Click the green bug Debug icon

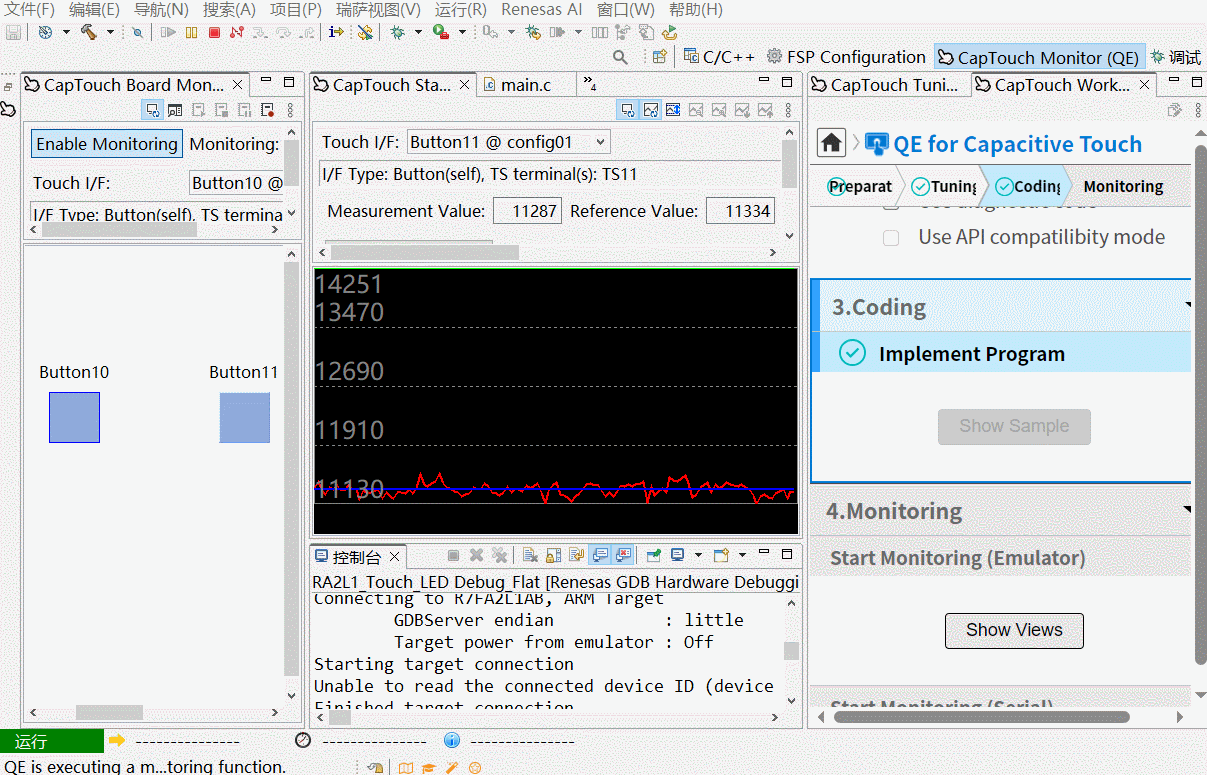pos(397,32)
